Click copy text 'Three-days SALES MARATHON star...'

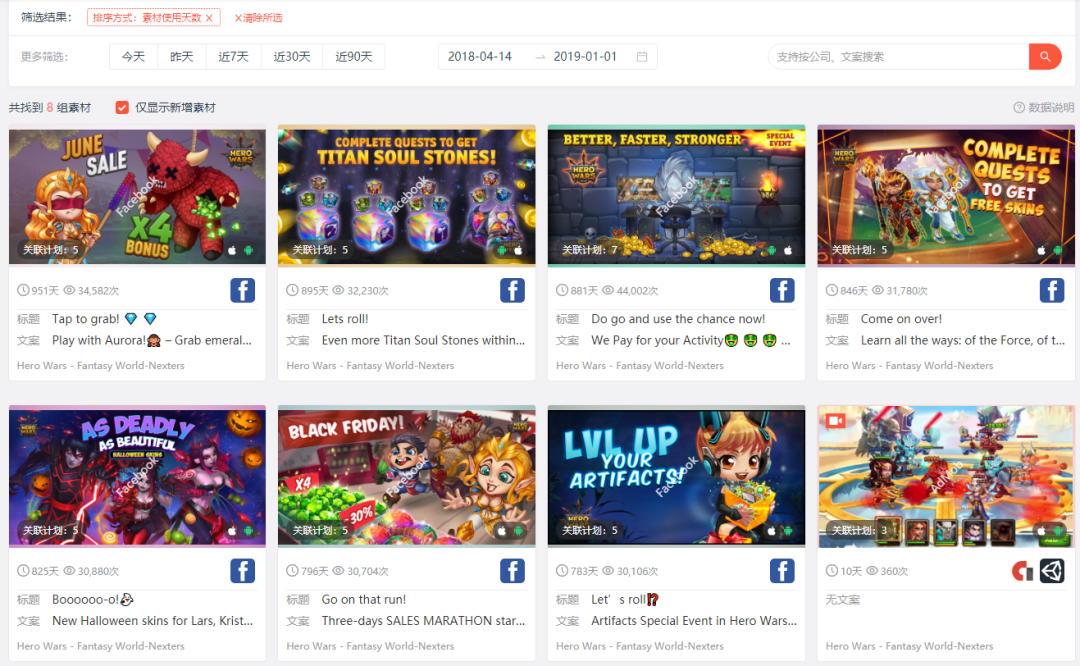click(423, 621)
